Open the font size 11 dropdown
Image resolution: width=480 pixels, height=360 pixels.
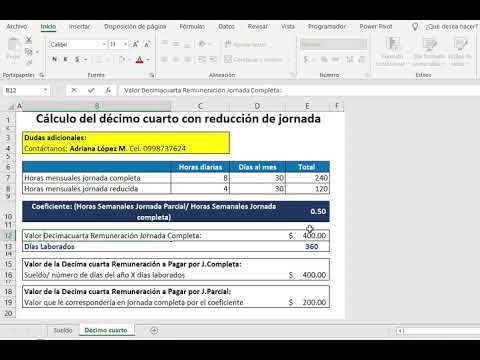pyautogui.click(x=125, y=44)
